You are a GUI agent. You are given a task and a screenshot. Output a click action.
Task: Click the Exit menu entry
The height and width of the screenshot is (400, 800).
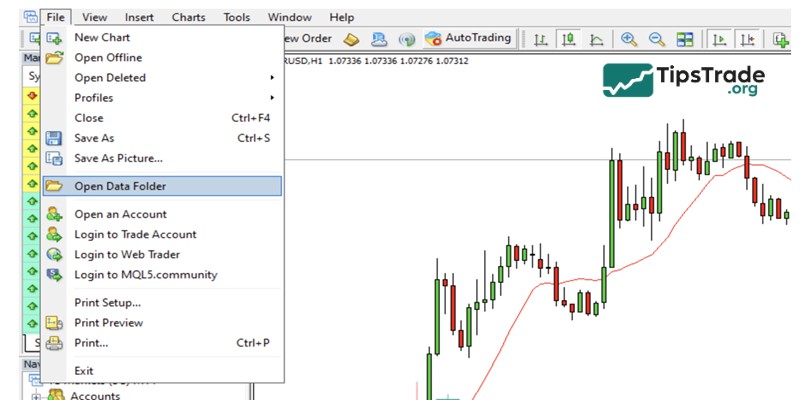pos(84,371)
